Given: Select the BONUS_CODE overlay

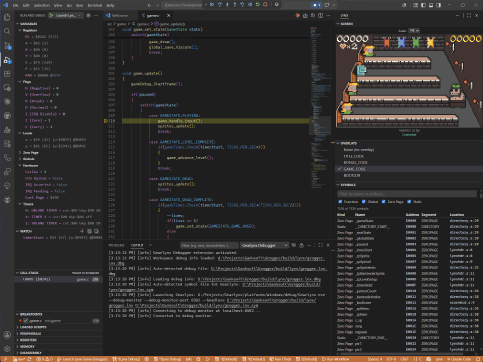Looking at the screenshot, I should (355, 162).
